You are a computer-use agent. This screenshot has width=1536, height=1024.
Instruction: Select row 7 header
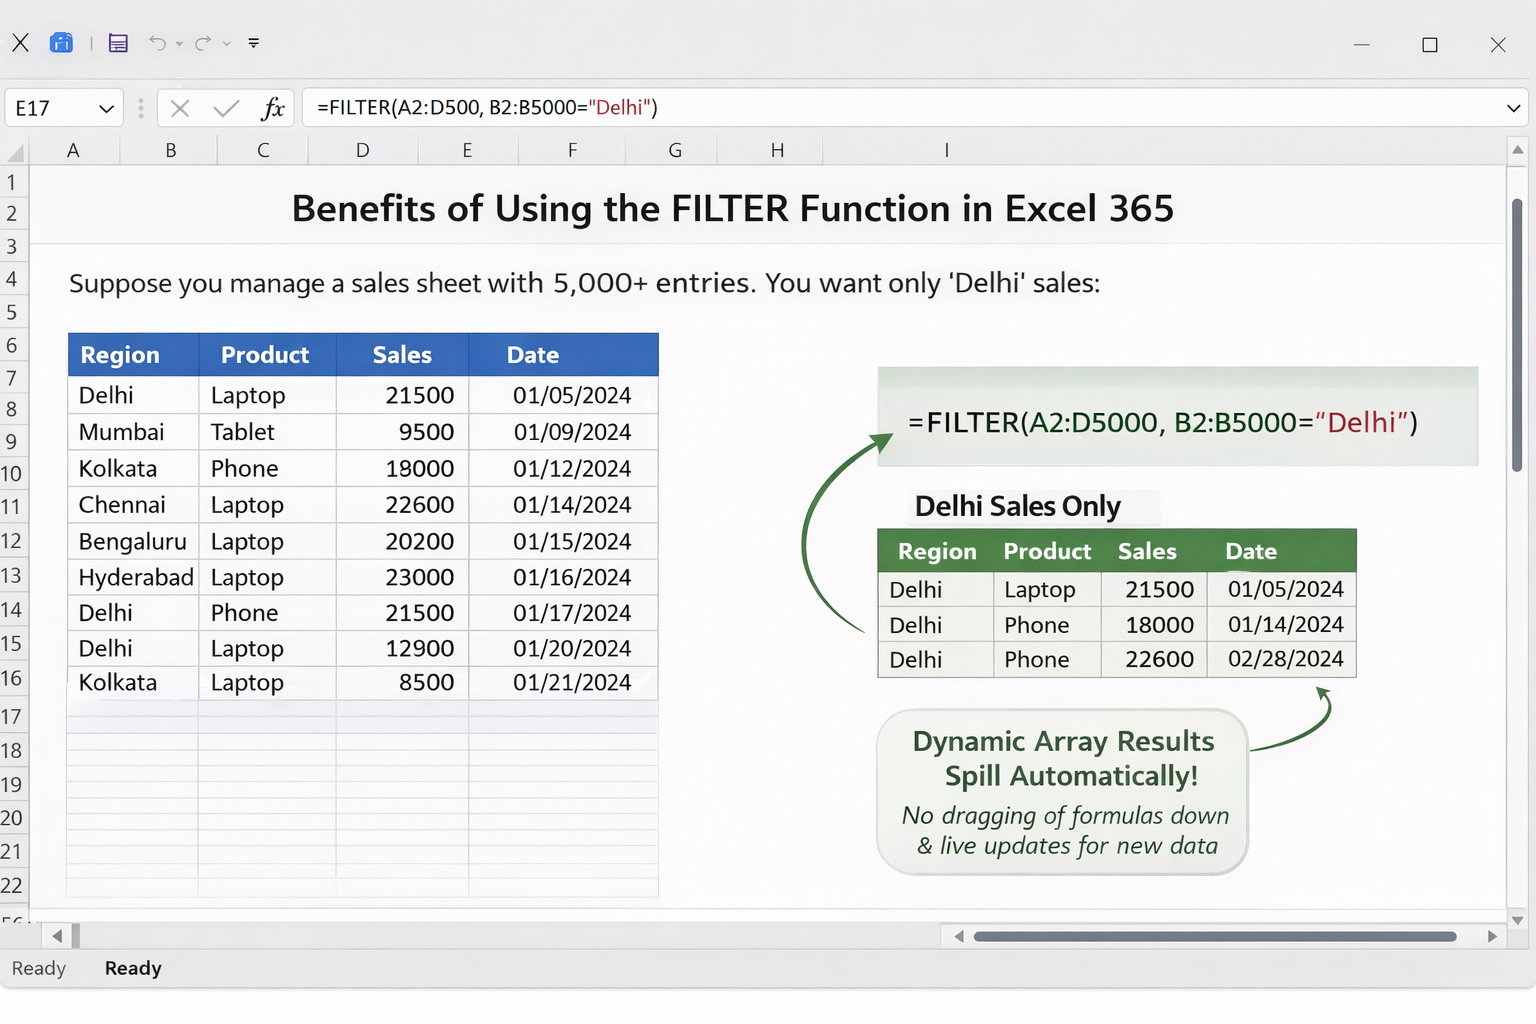coord(13,377)
